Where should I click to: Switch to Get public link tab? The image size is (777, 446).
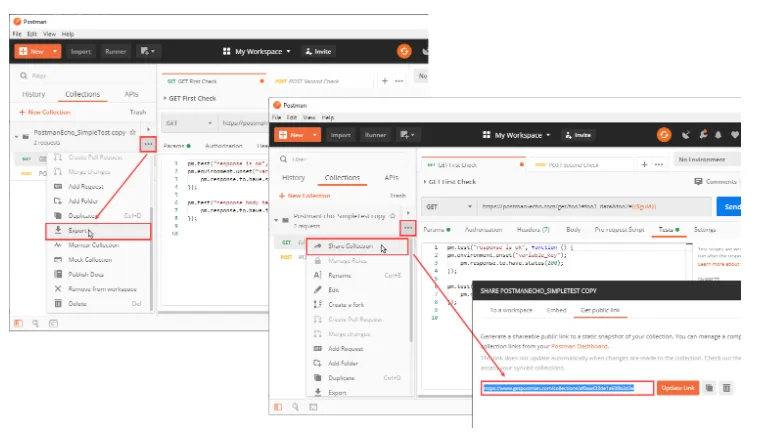click(600, 310)
